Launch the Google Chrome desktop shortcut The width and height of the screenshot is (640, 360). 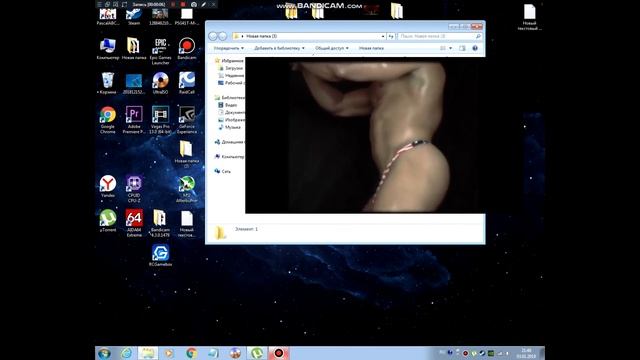pos(108,120)
